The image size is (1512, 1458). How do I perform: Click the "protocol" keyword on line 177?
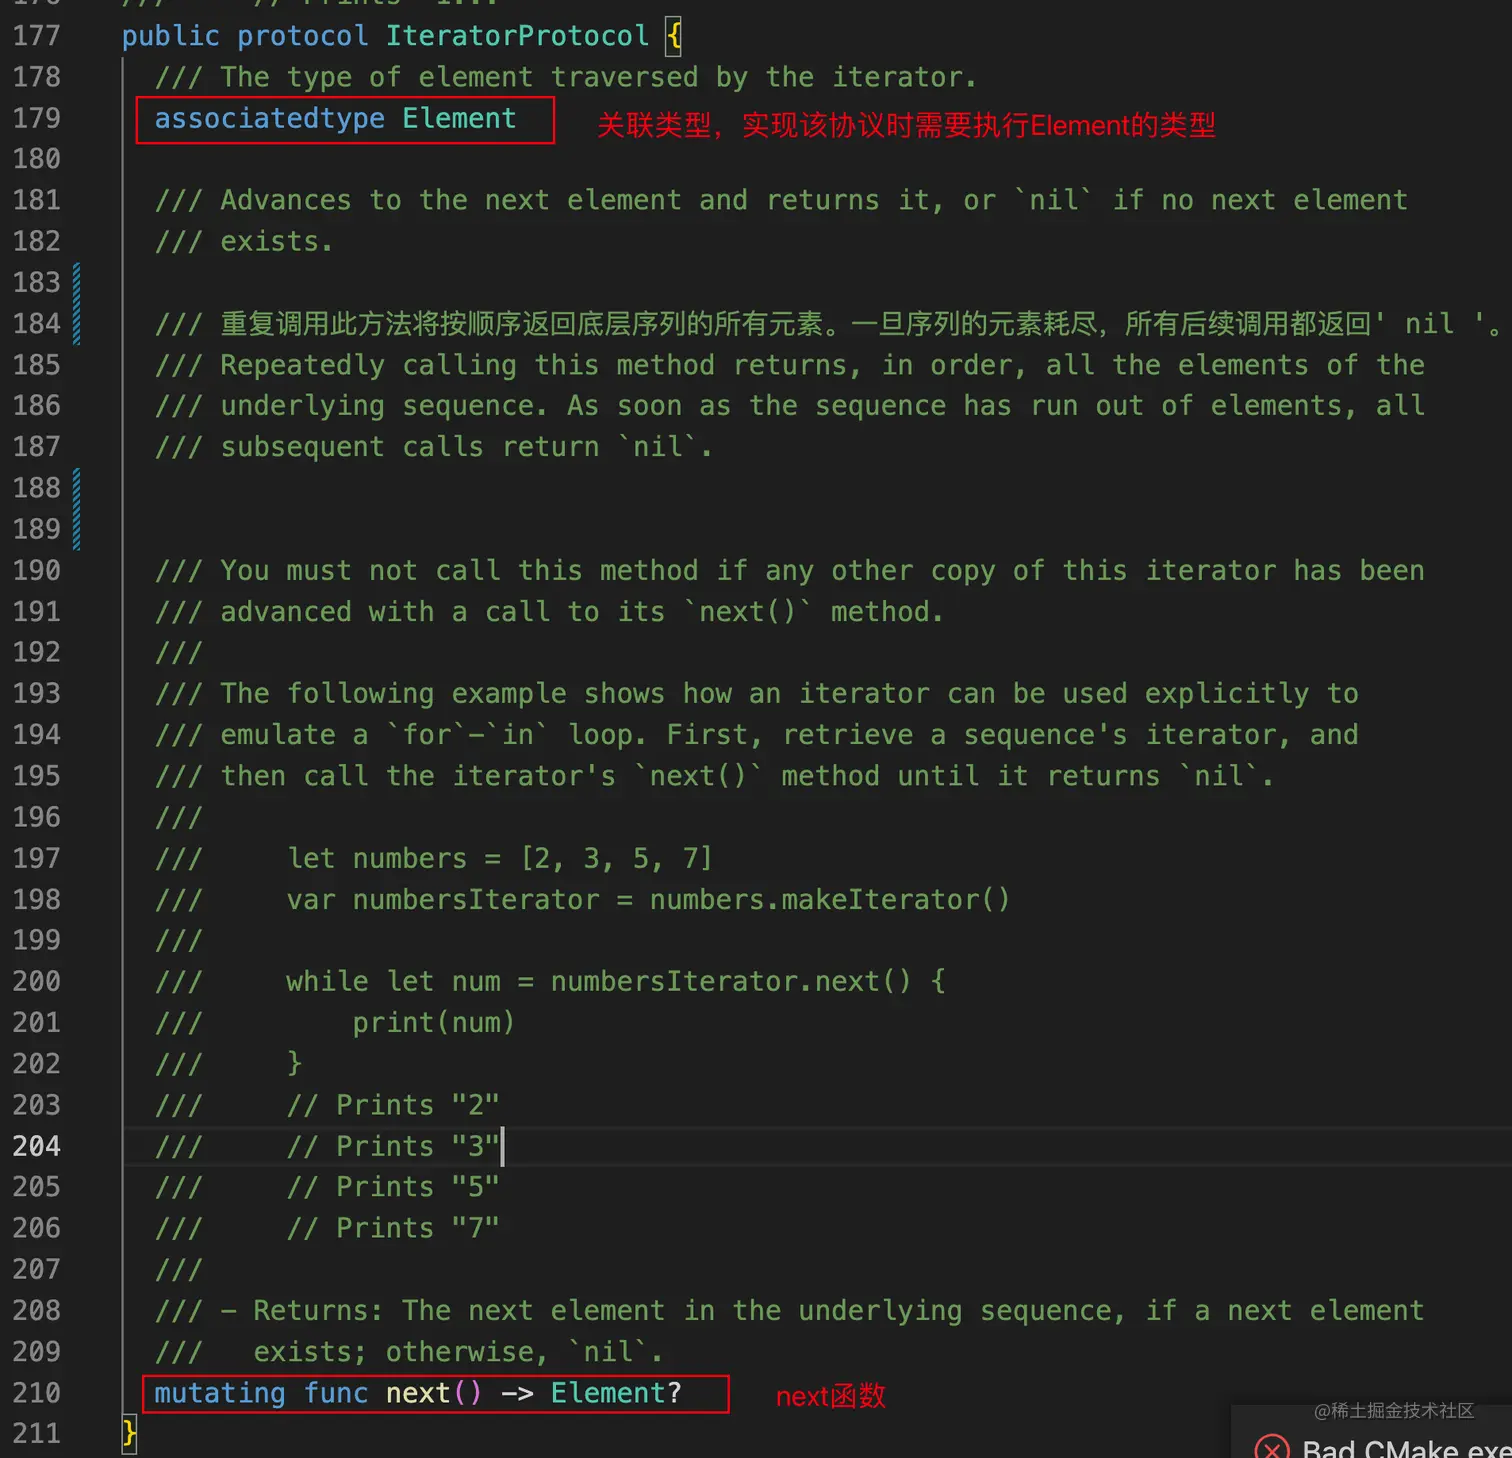pos(303,36)
